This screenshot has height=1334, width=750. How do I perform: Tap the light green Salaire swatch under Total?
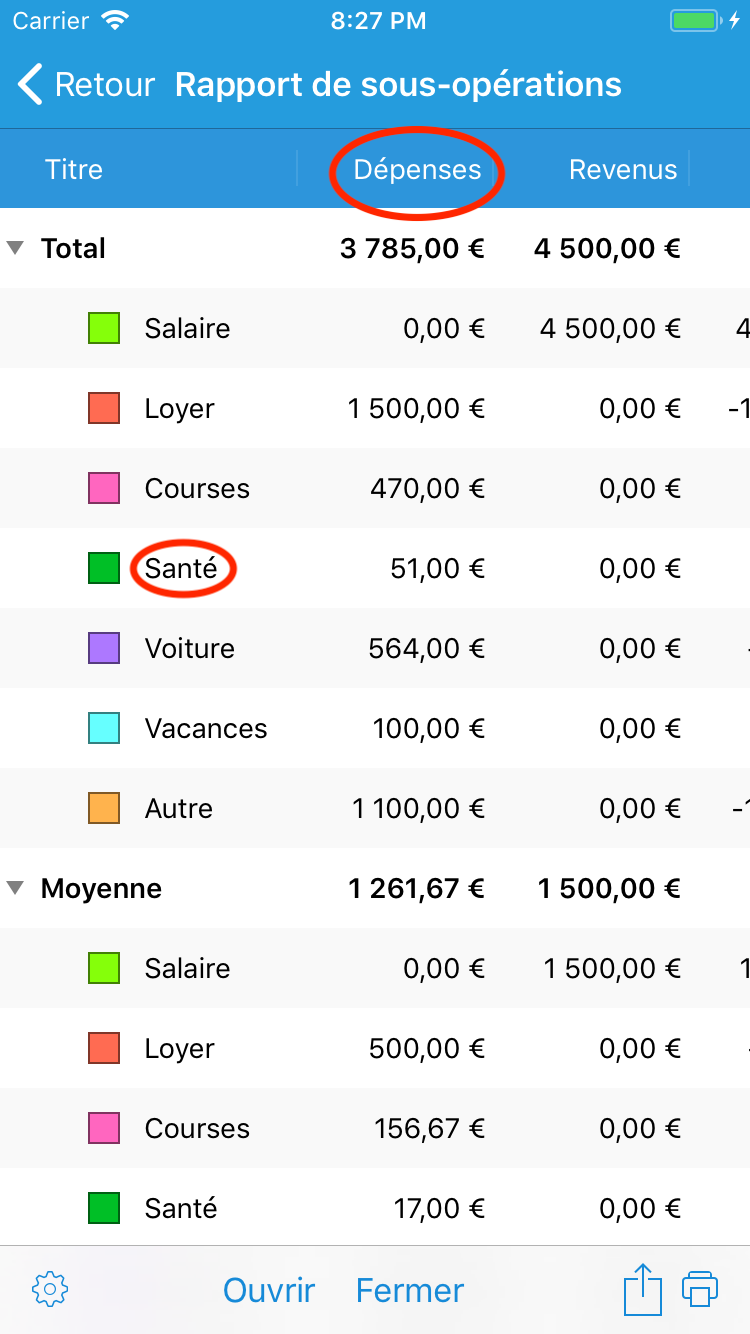104,328
